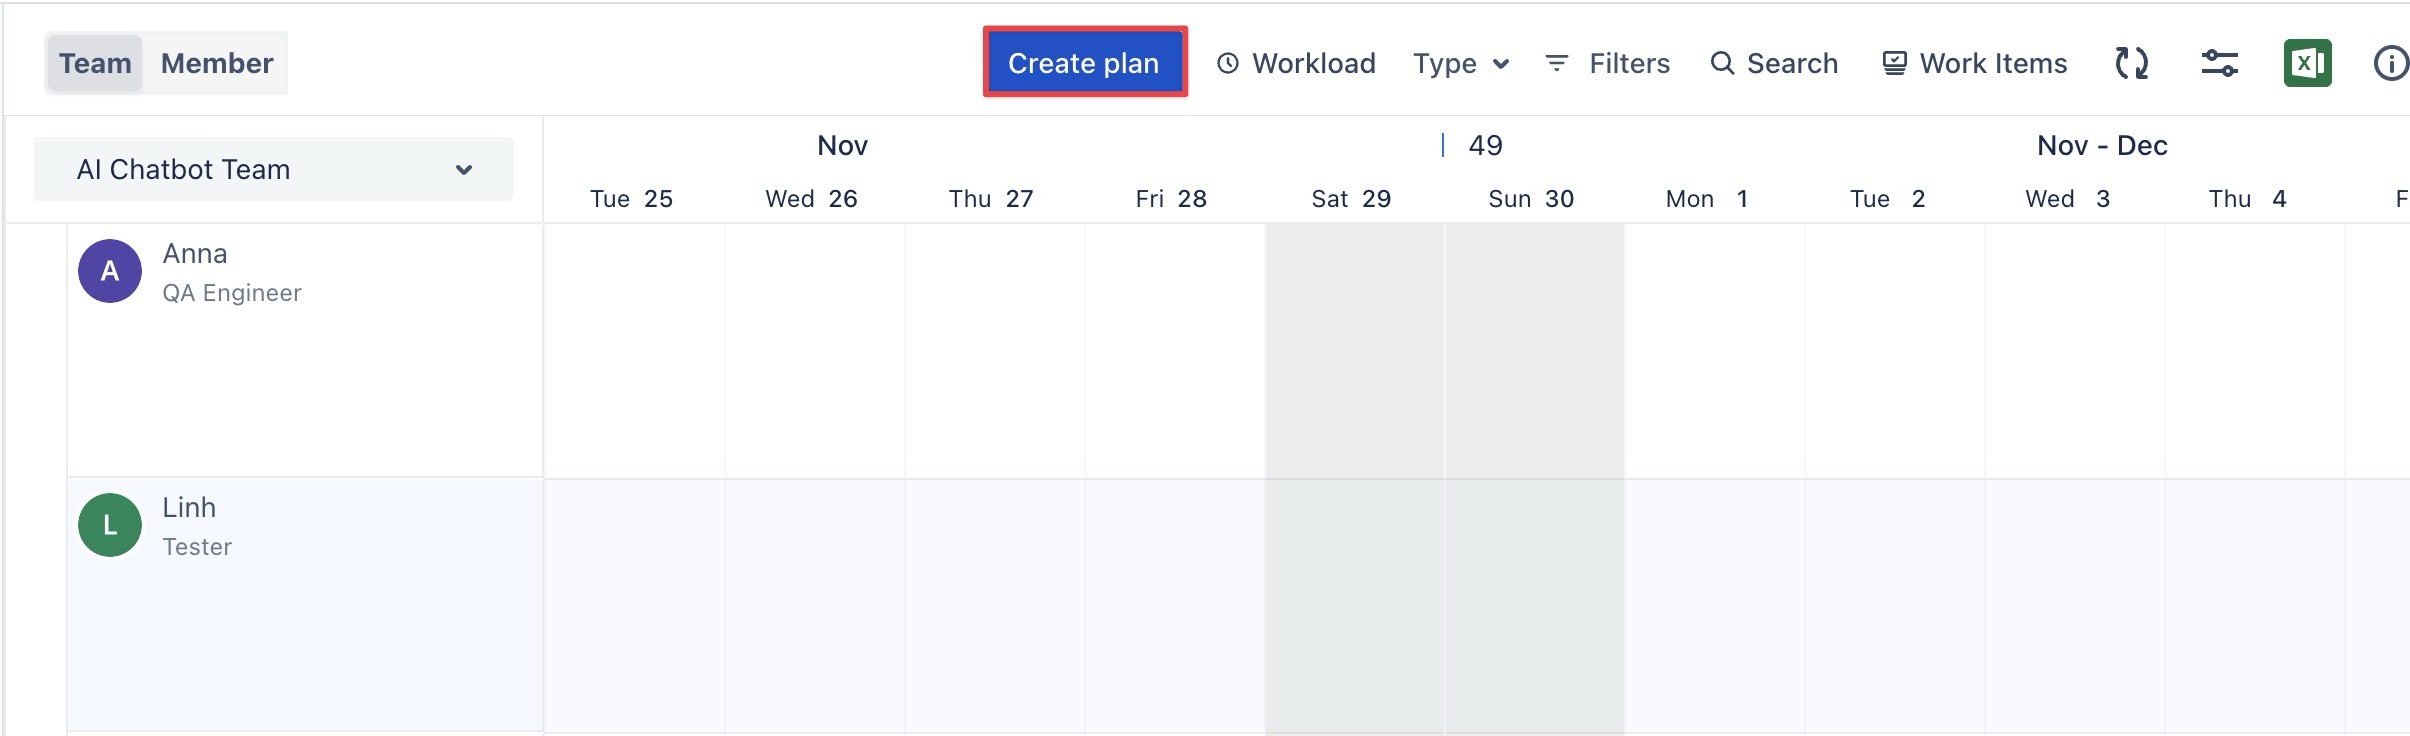2410x736 pixels.
Task: Open the Filters options
Action: tap(1608, 63)
